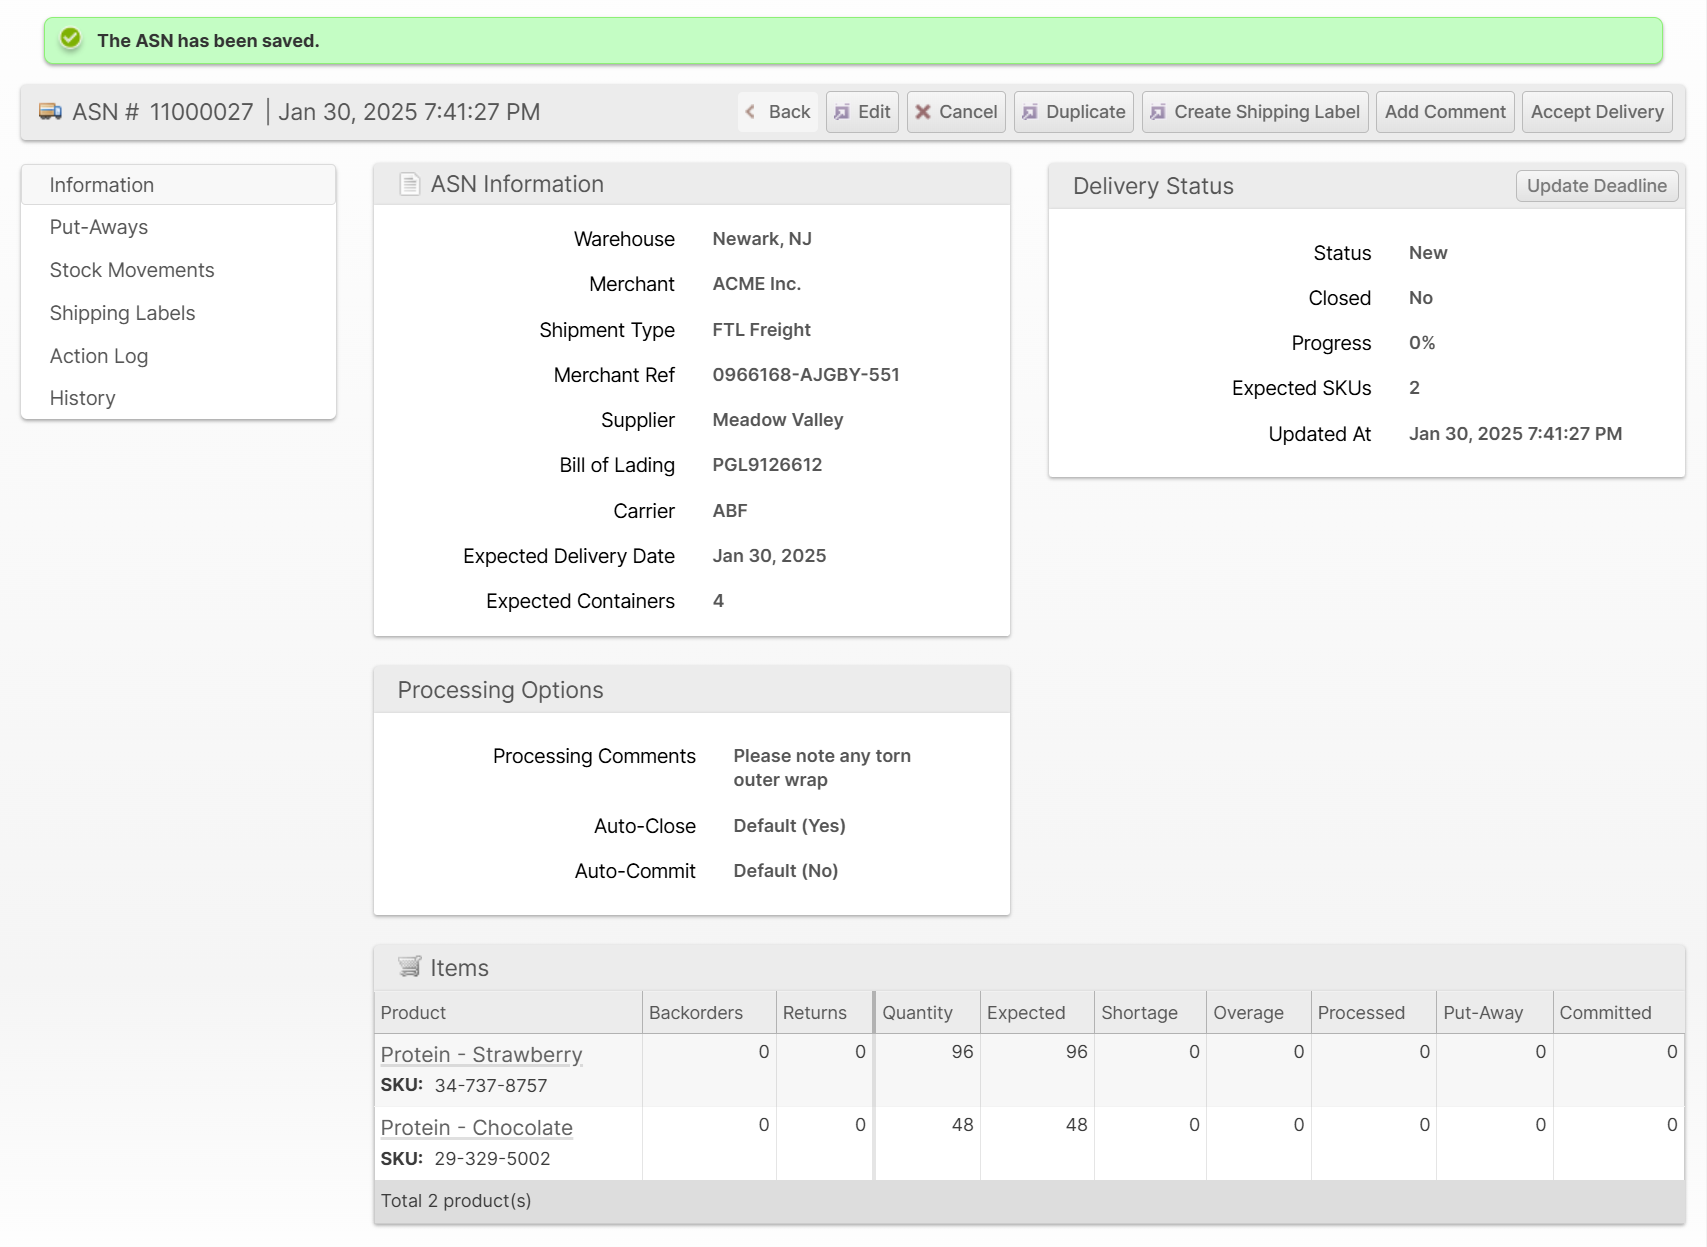1707x1247 pixels.
Task: Show the History section
Action: click(x=83, y=398)
